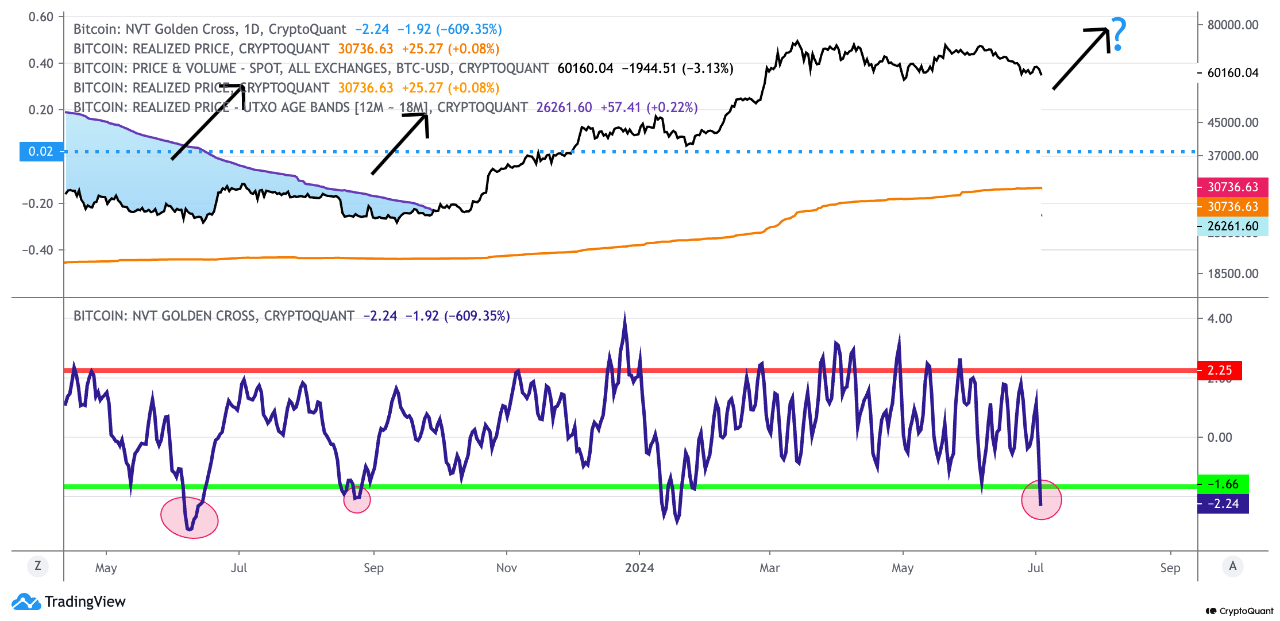This screenshot has height=621, width=1280.
Task: Click the orange 30736.63 price axis label
Action: [1232, 206]
